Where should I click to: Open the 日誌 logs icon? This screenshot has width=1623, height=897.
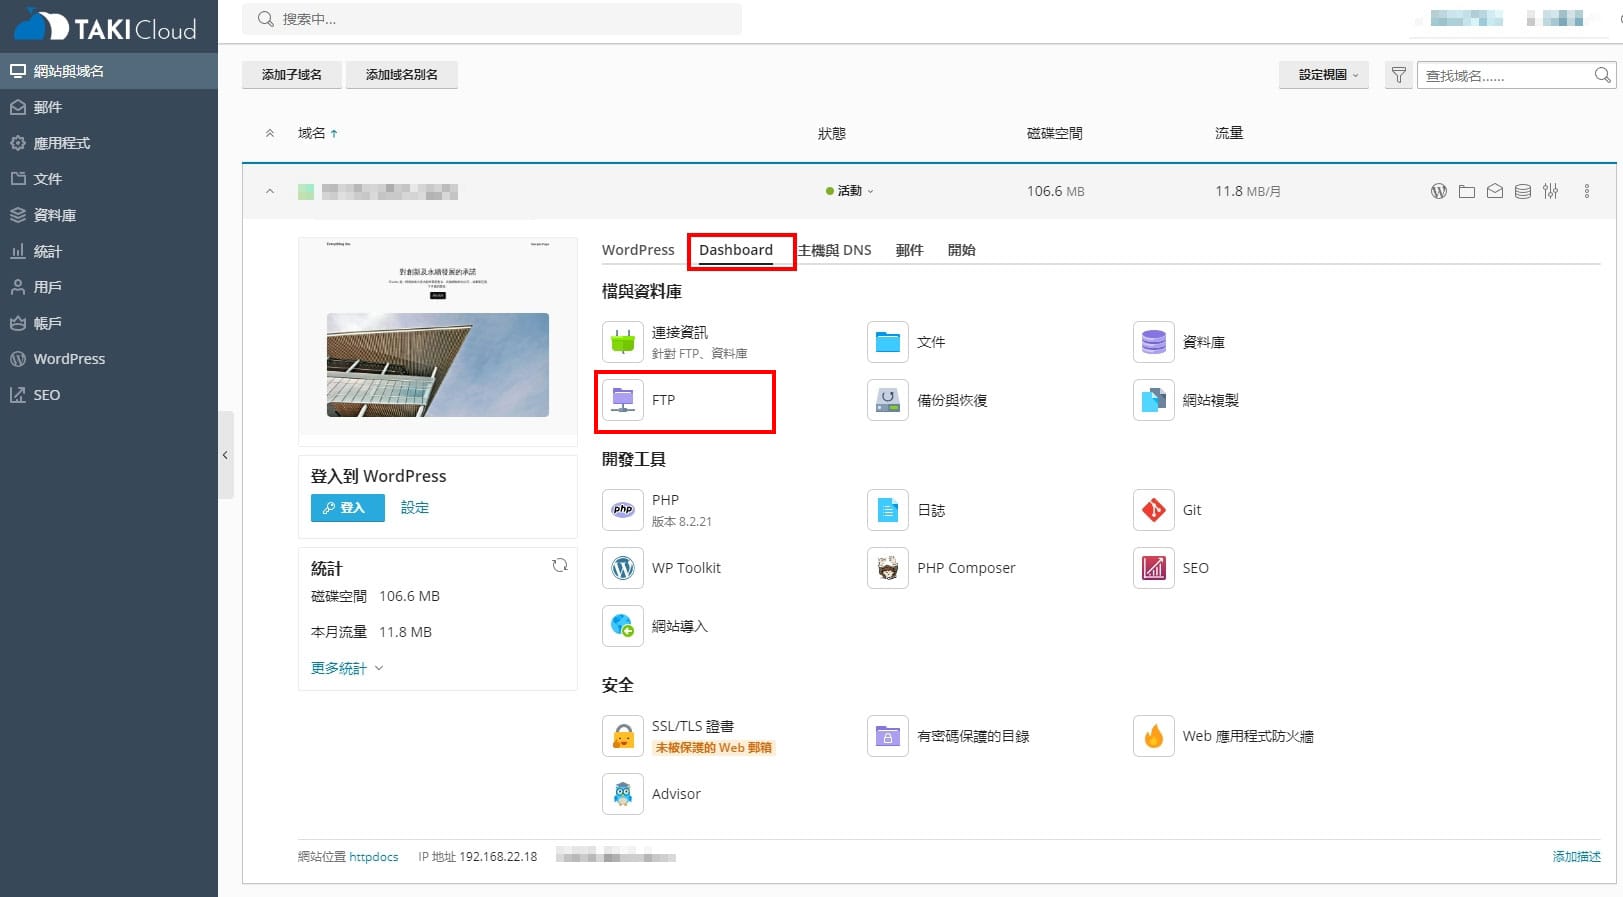point(888,510)
